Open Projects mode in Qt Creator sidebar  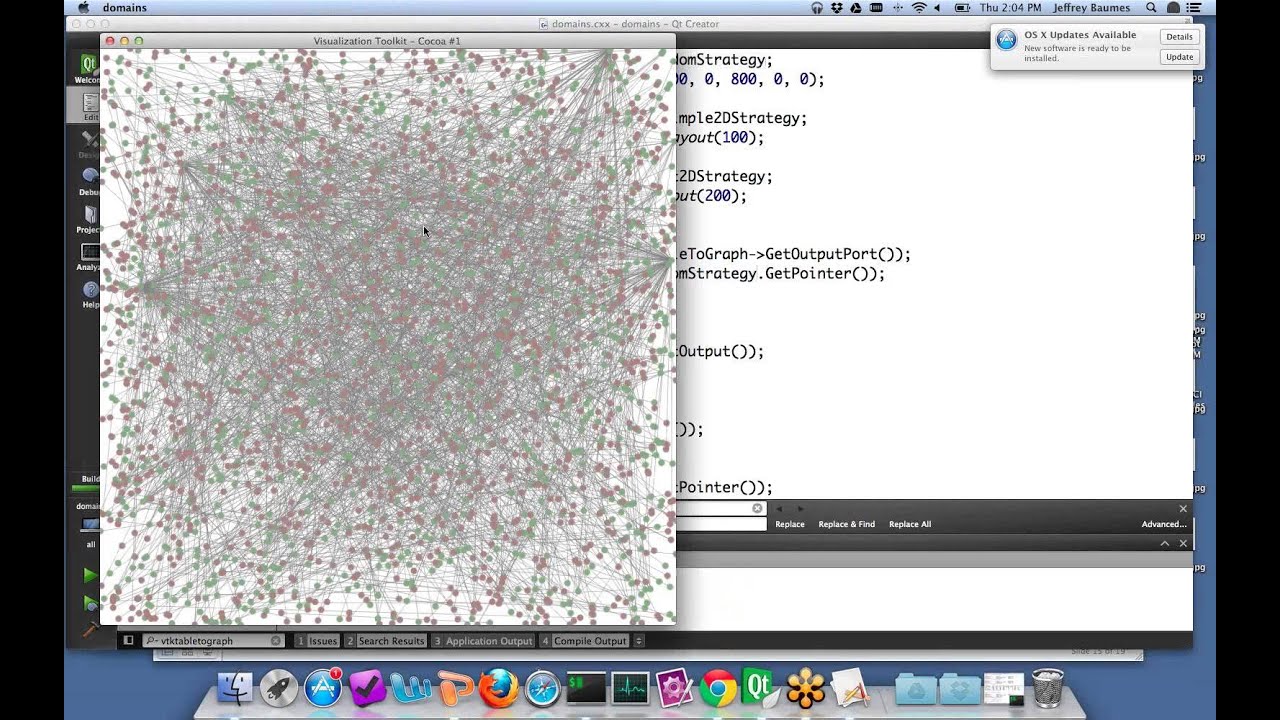coord(89,219)
